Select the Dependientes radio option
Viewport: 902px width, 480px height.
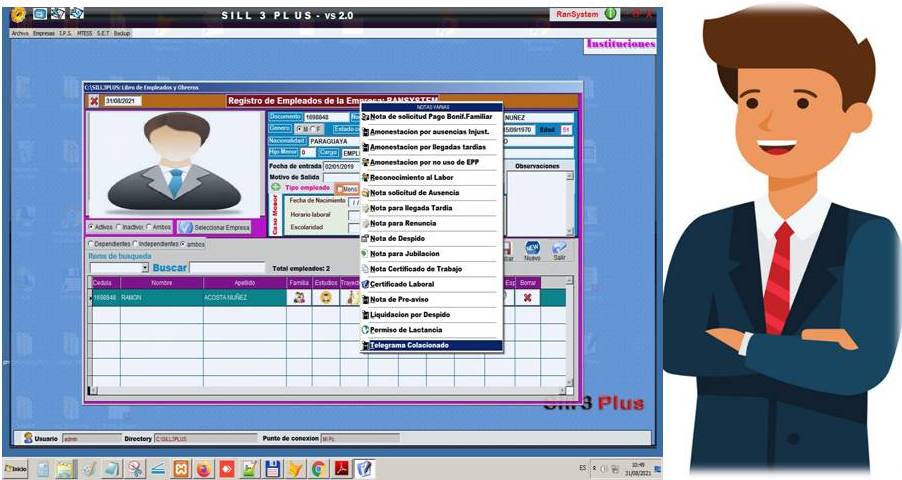[91, 243]
